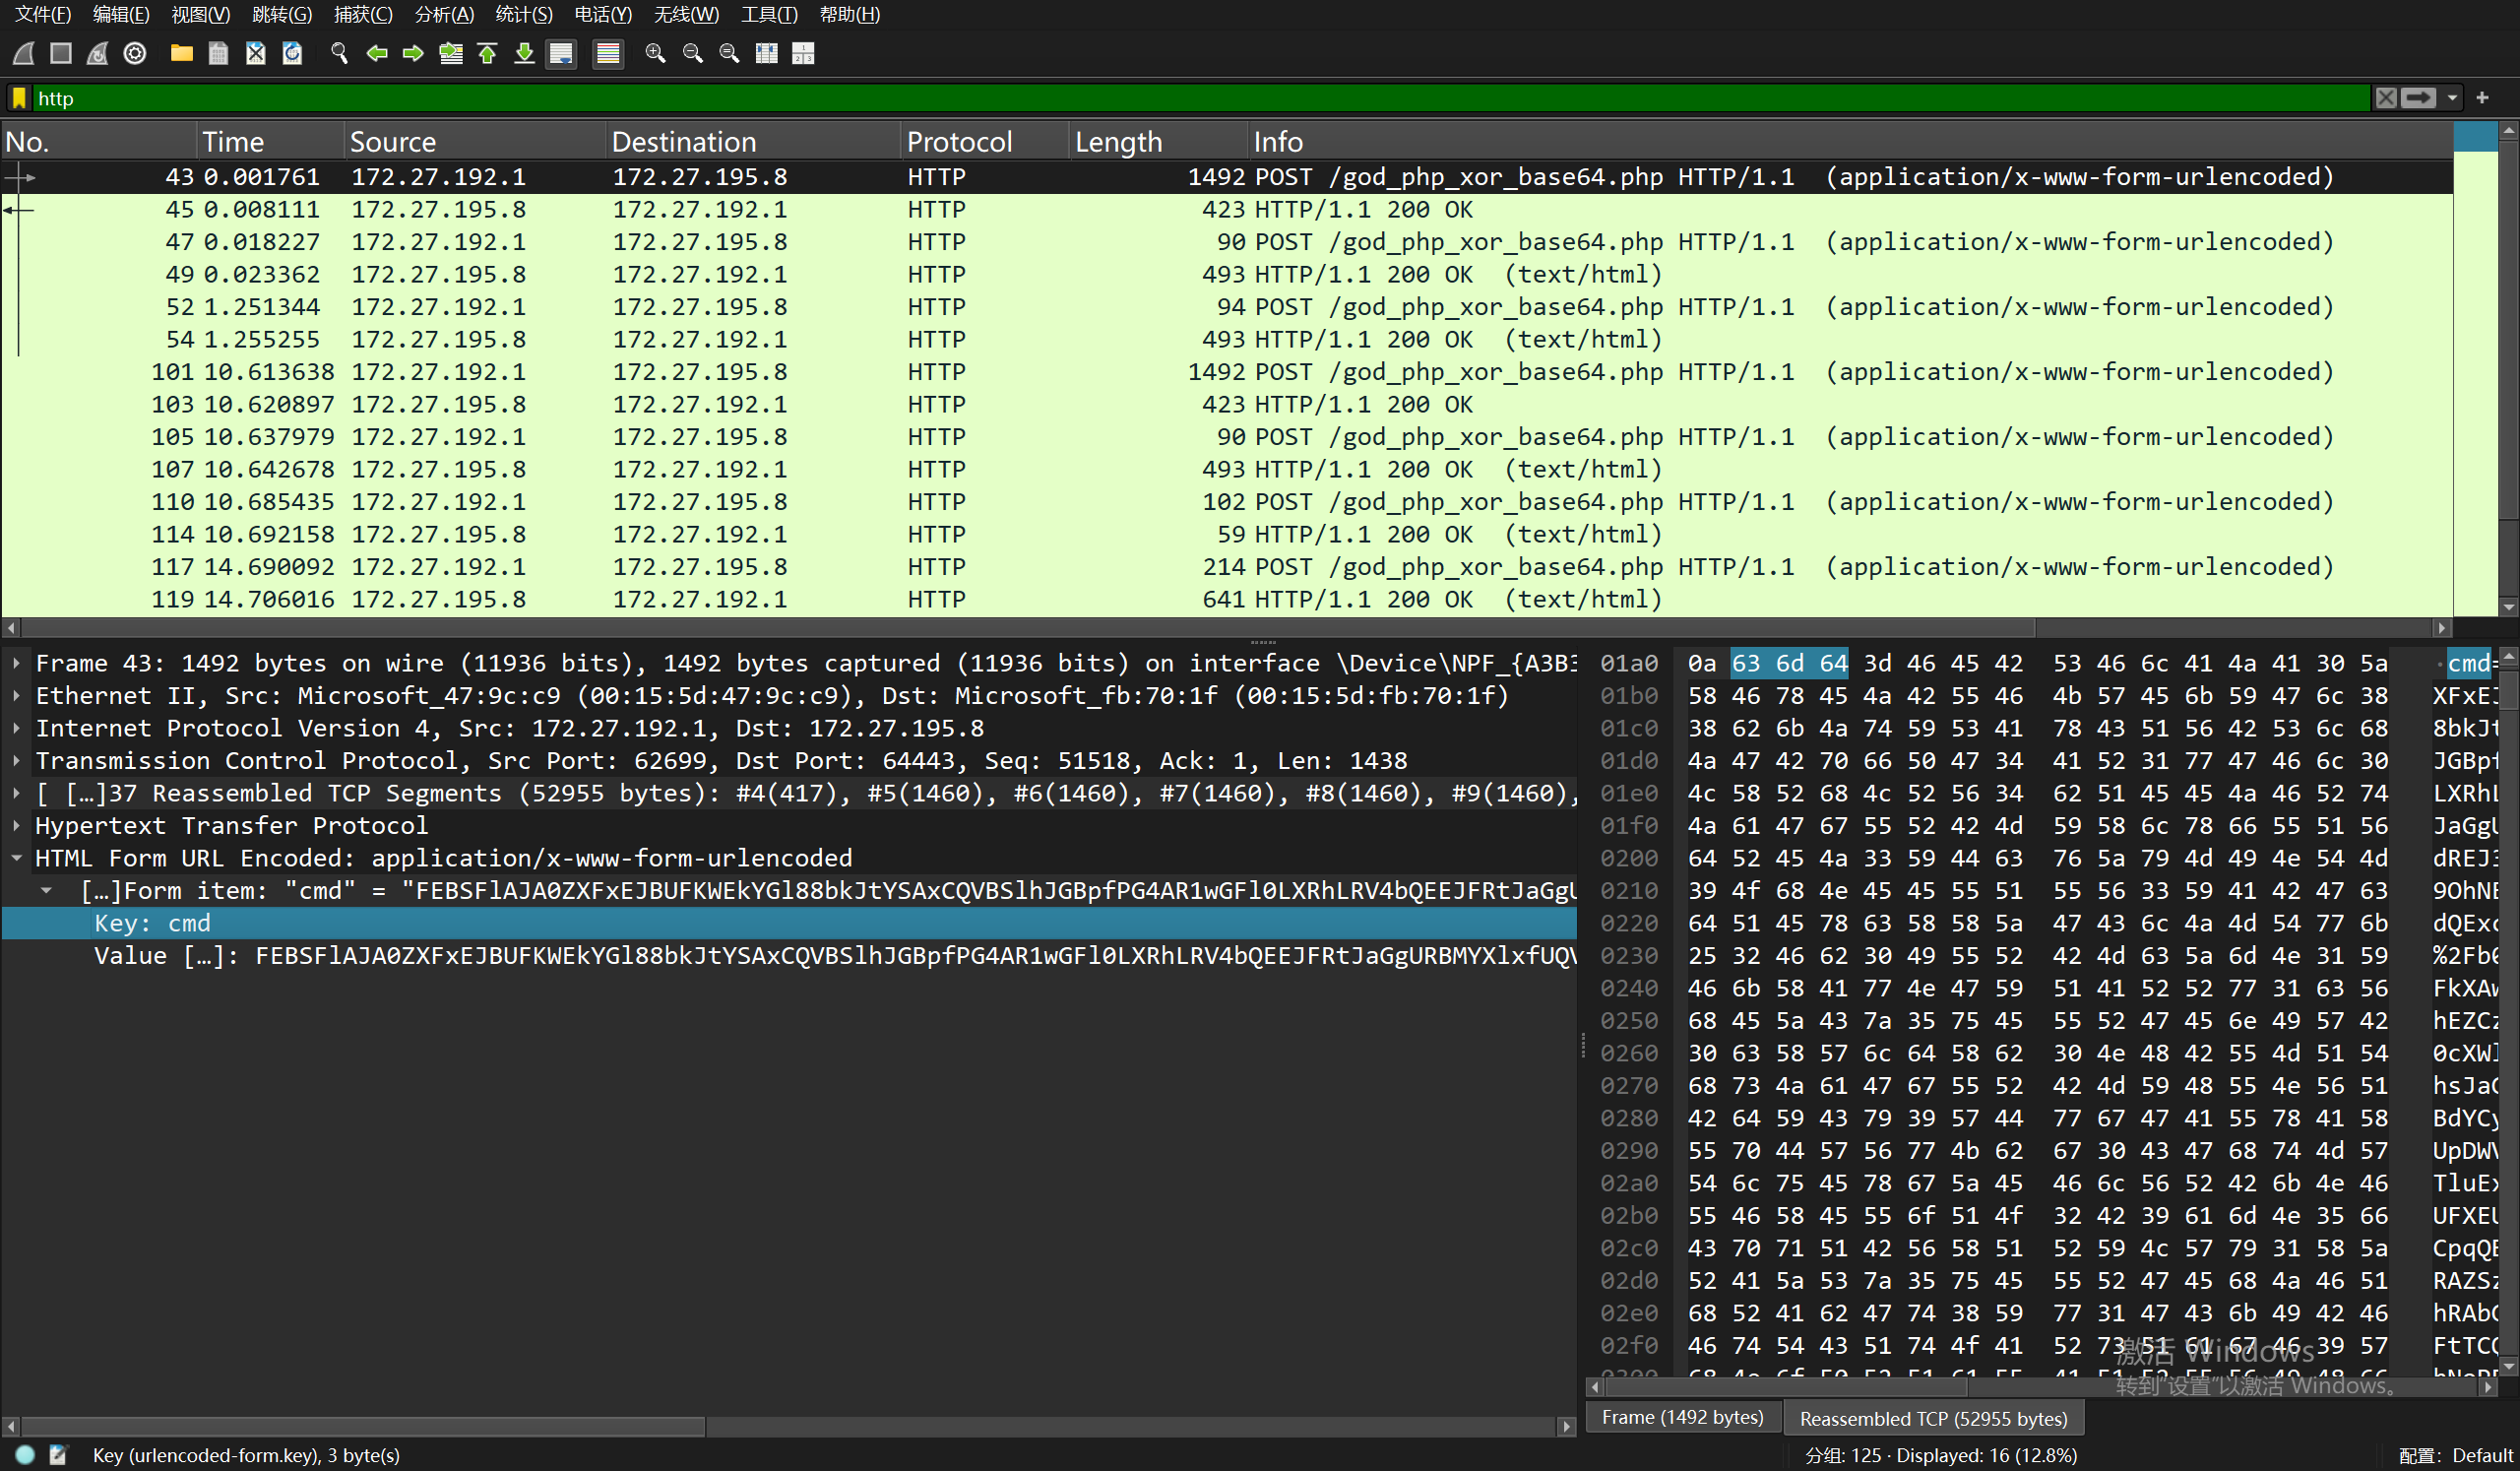Open the 统计(S) statistics menu
The image size is (2520, 1471).
click(523, 14)
